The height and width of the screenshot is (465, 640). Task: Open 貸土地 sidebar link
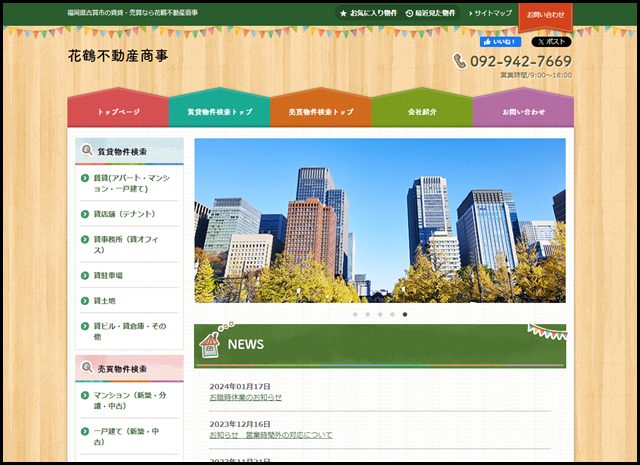coord(104,301)
